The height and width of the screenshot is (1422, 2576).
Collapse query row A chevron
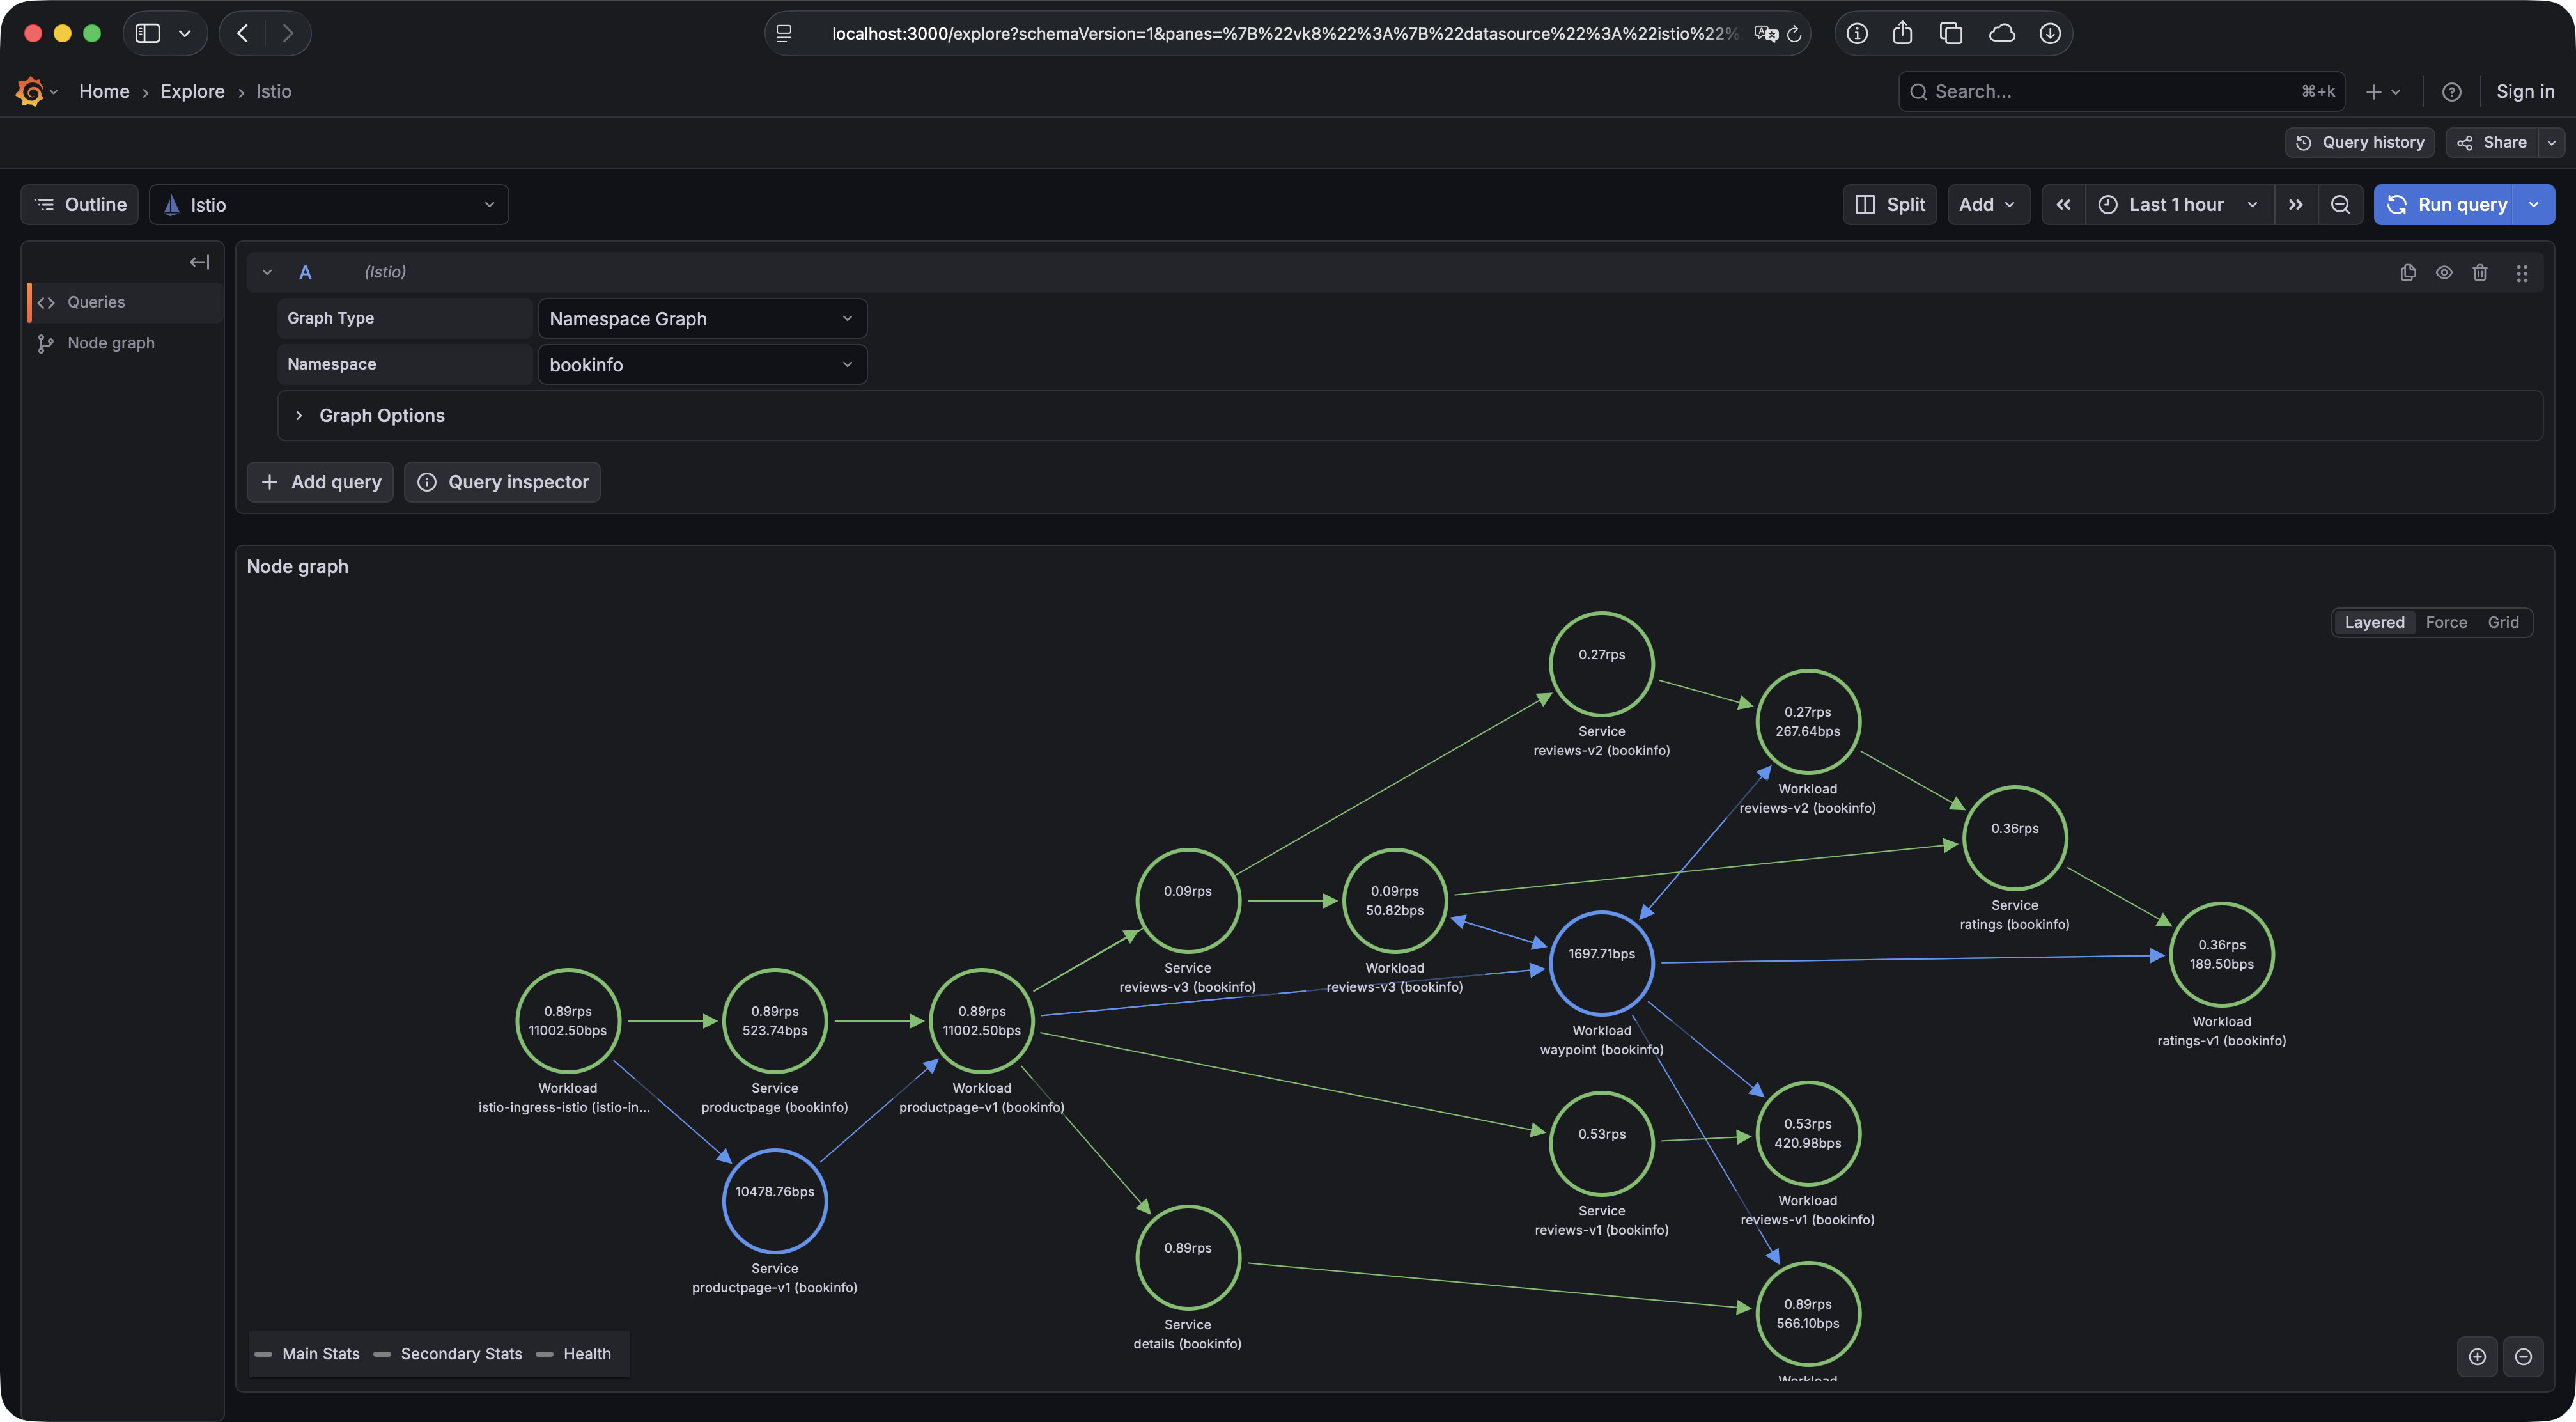(267, 272)
